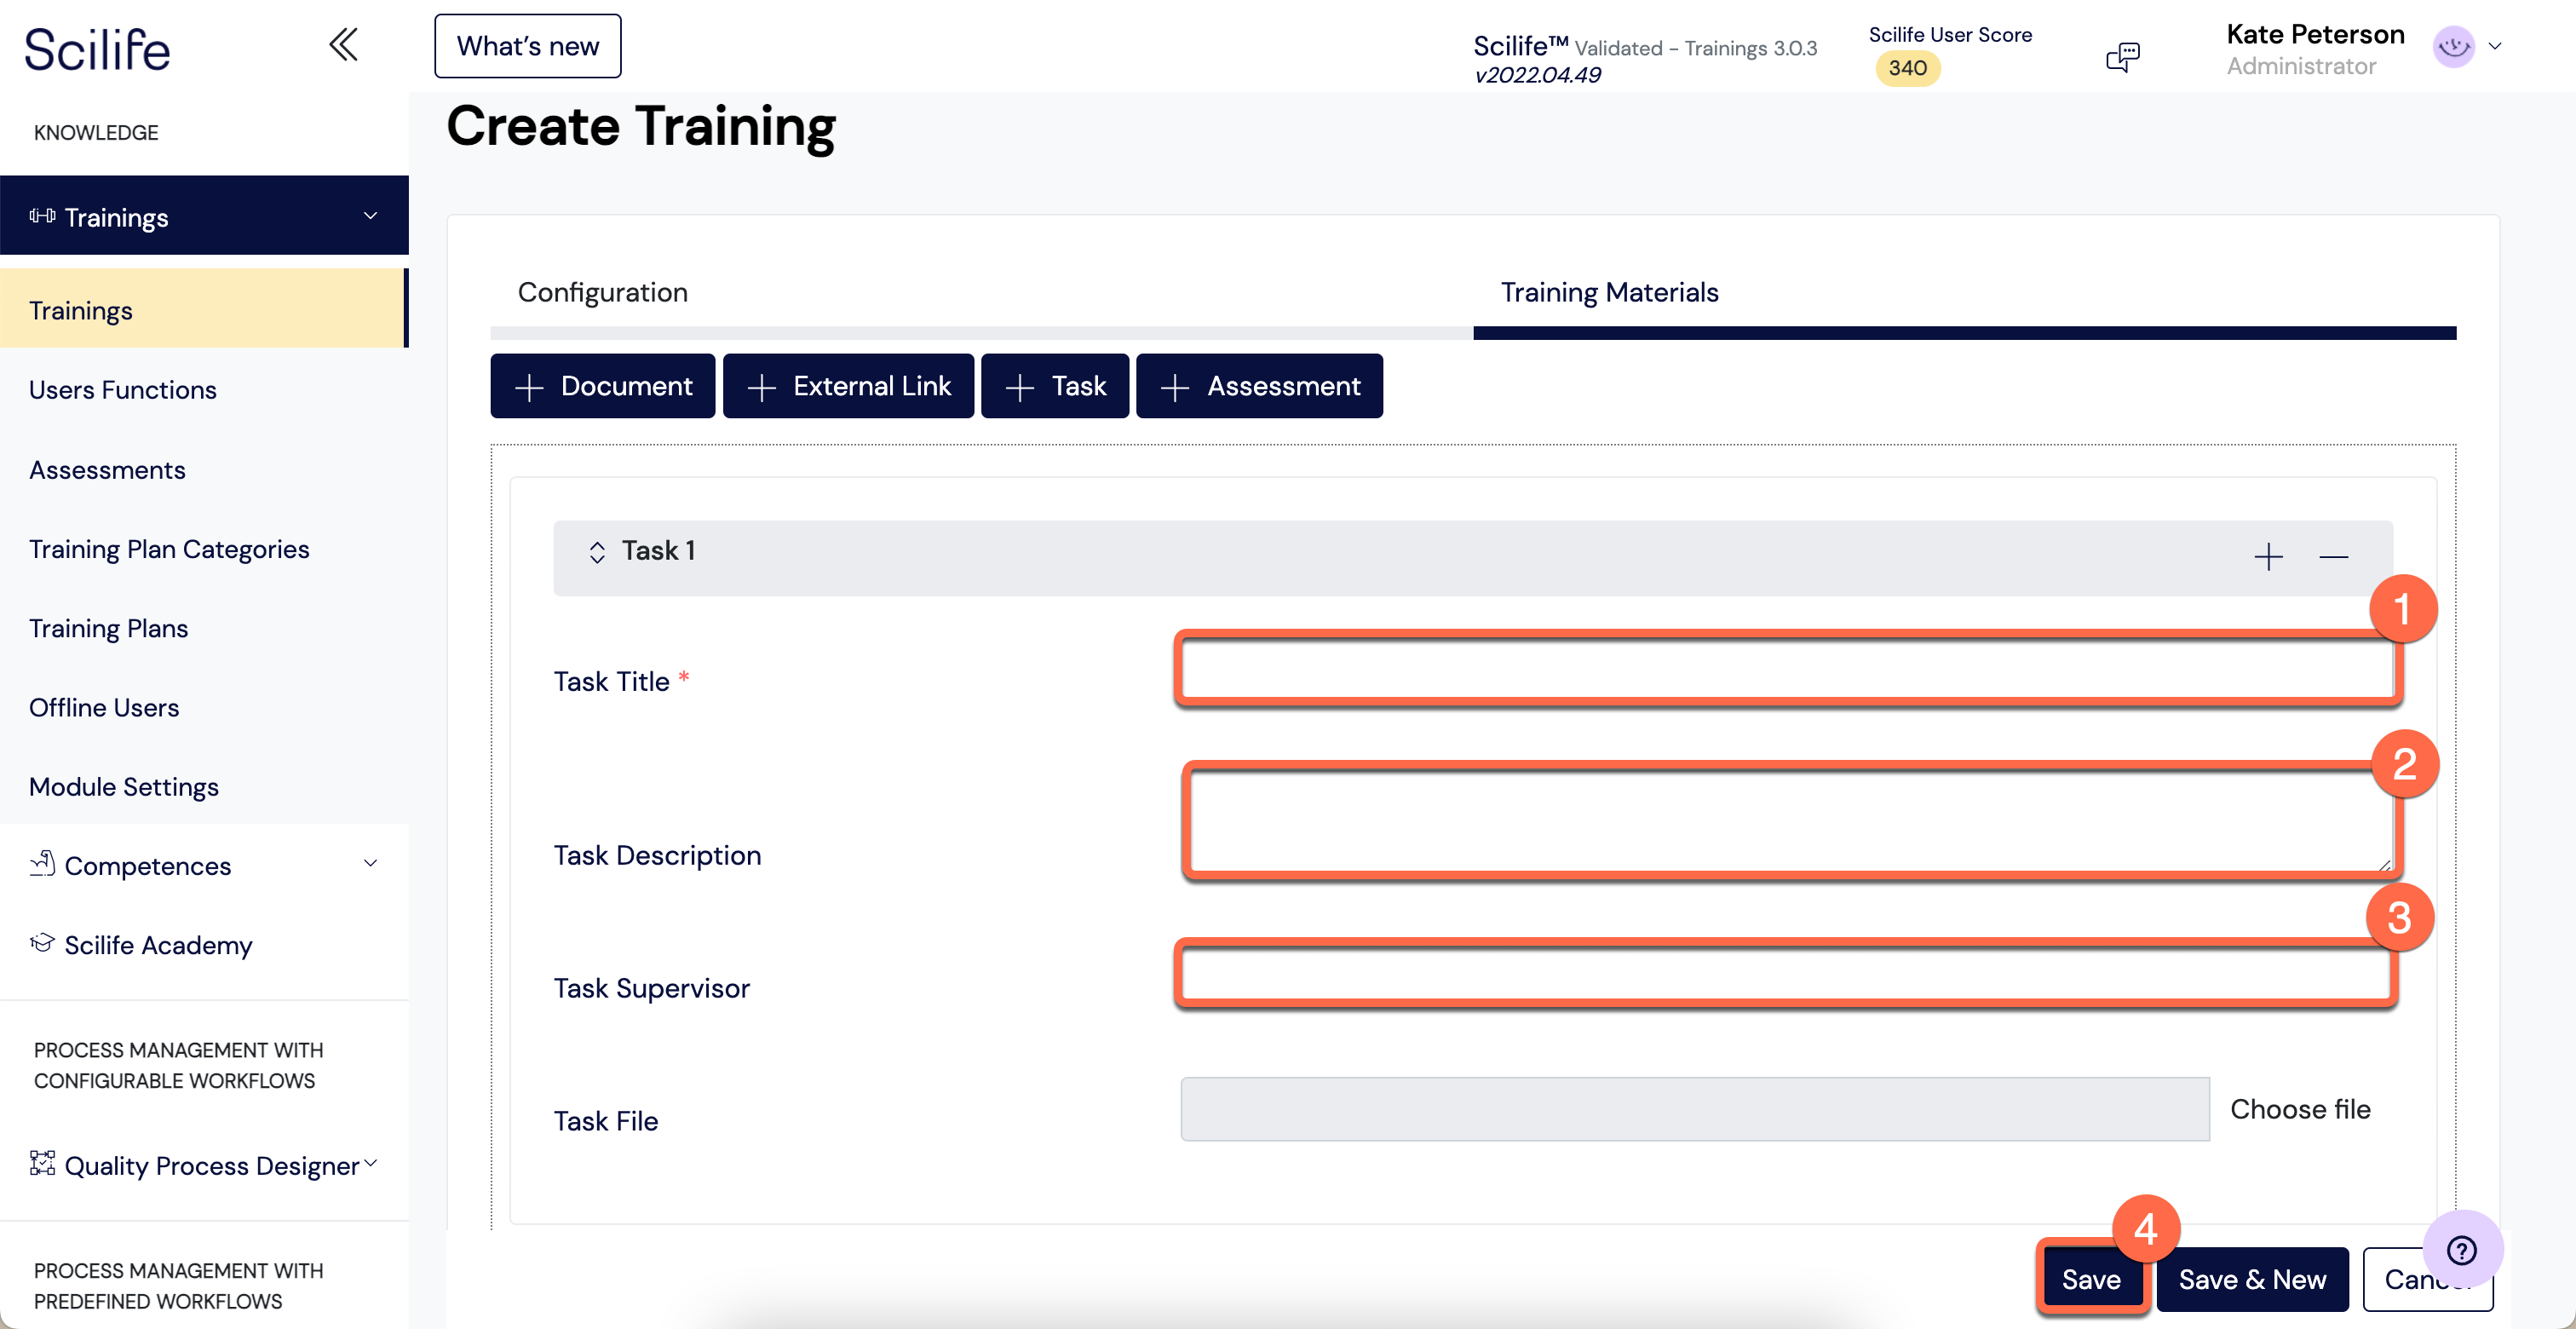Open Training Plans in the sidebar
The height and width of the screenshot is (1329, 2576).
pos(108,628)
